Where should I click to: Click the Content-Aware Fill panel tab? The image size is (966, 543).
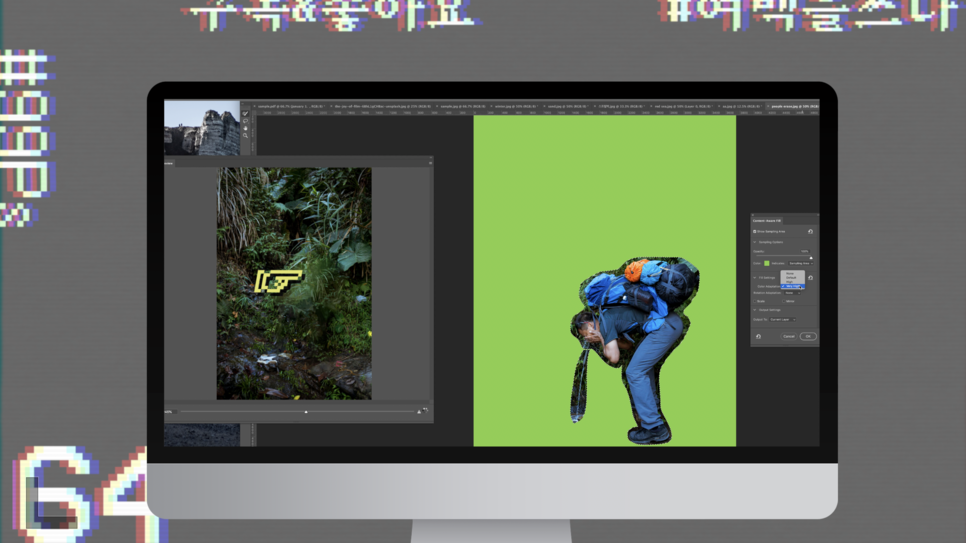(767, 221)
